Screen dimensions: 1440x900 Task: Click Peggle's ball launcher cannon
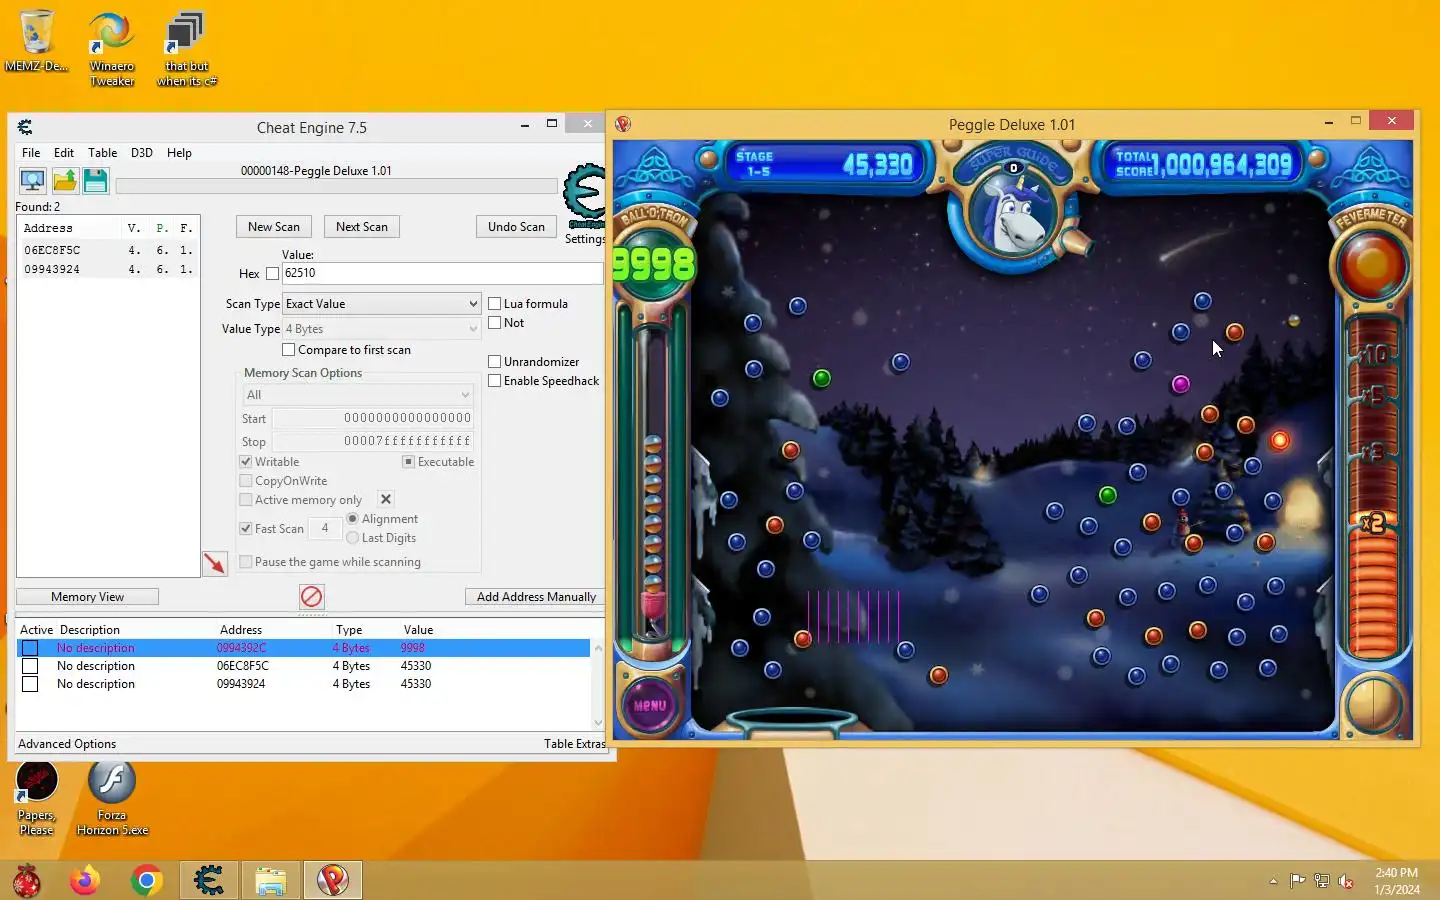click(x=1078, y=241)
